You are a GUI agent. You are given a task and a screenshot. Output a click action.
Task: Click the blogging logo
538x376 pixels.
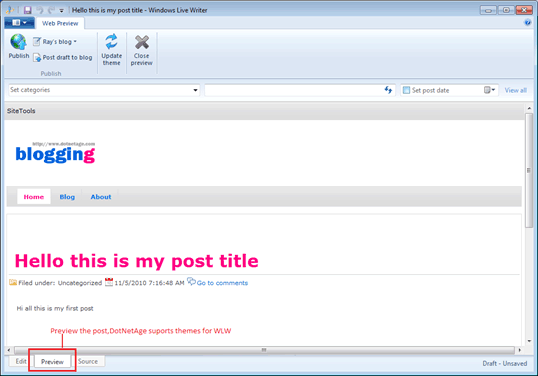click(55, 153)
